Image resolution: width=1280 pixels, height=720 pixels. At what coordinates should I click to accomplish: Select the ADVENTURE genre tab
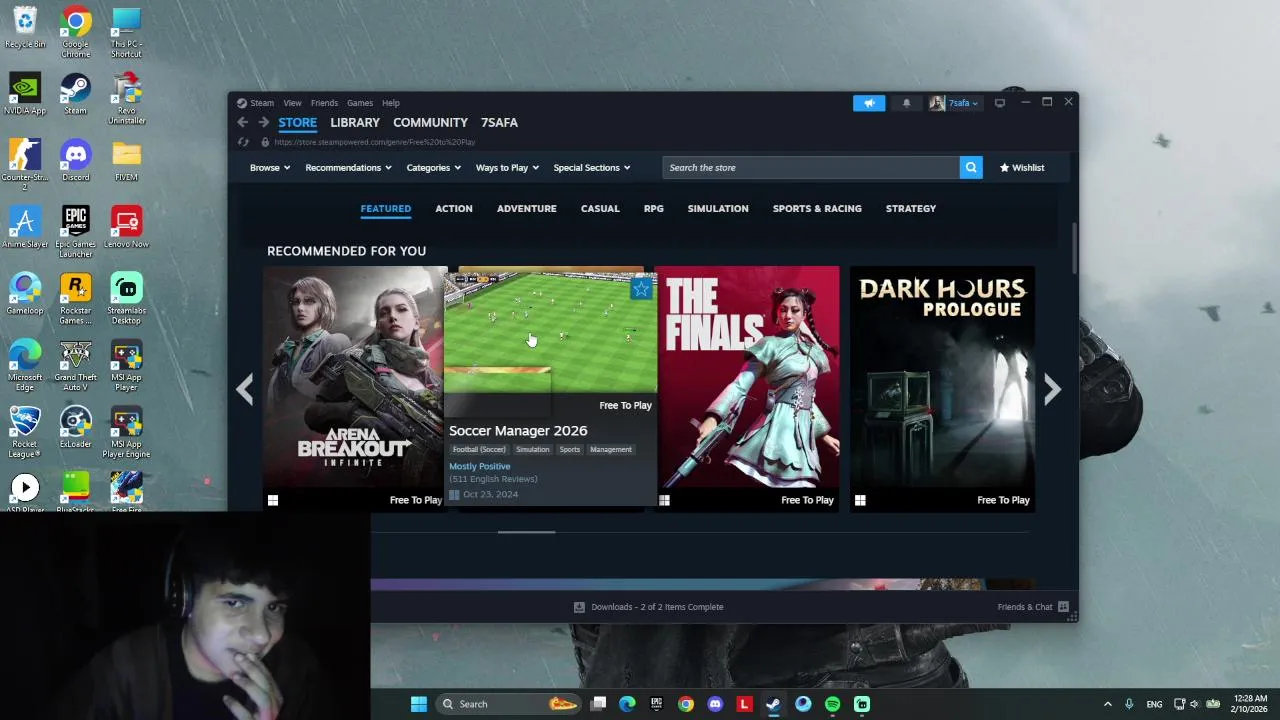pyautogui.click(x=527, y=209)
